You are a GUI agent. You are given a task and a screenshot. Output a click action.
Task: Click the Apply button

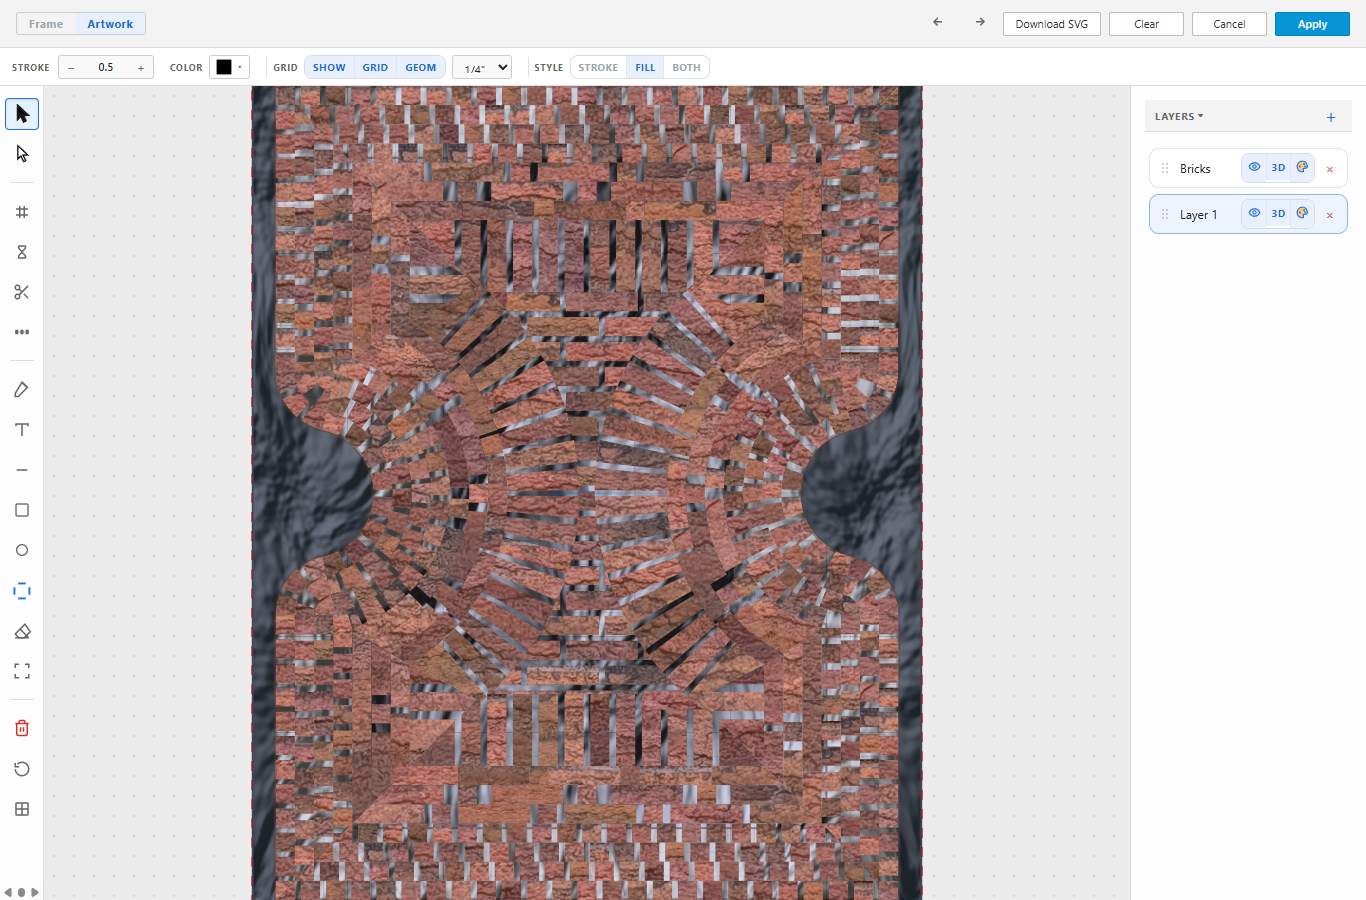1312,24
